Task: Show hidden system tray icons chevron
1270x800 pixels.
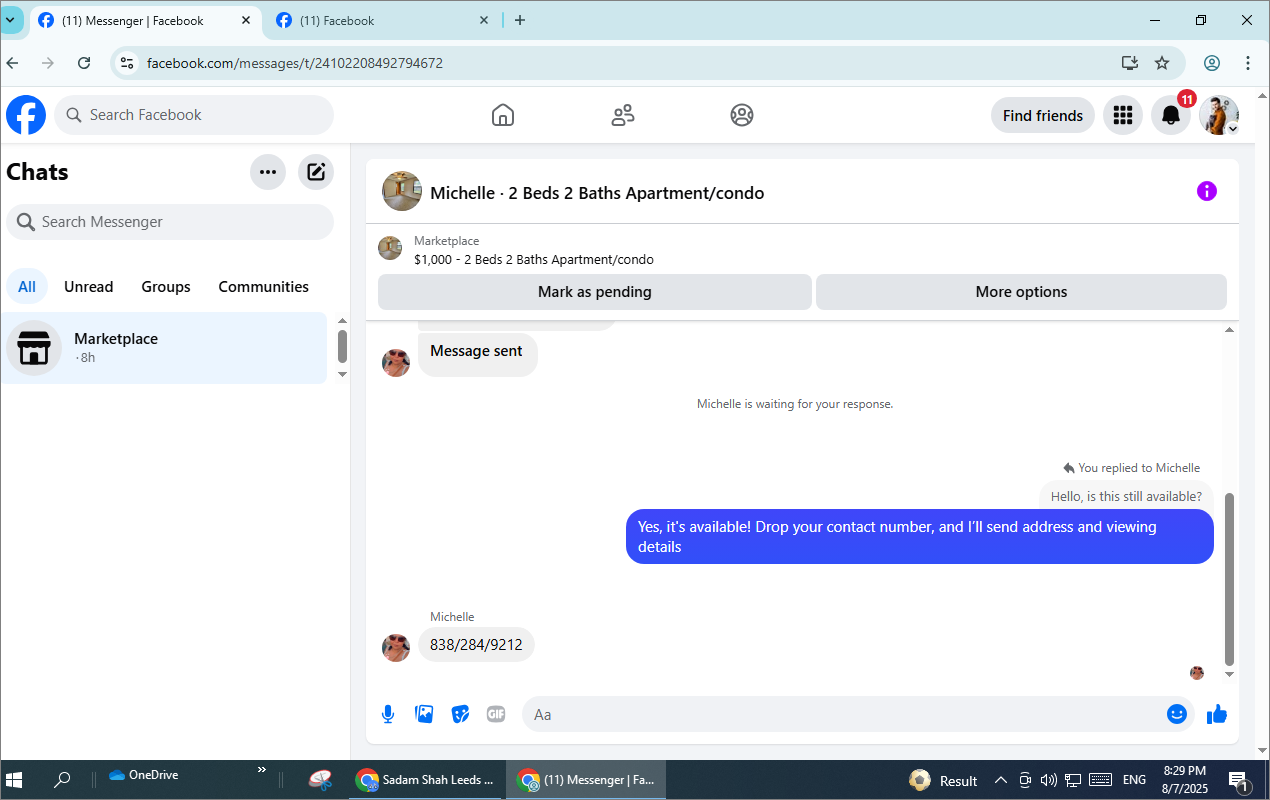Action: 1000,780
